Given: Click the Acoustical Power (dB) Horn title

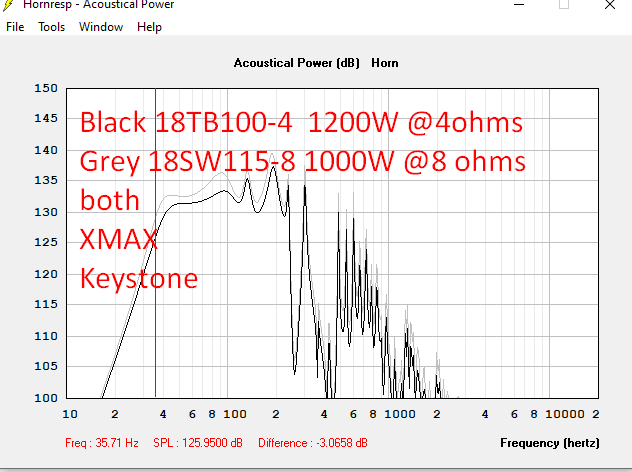Looking at the screenshot, I should (316, 63).
